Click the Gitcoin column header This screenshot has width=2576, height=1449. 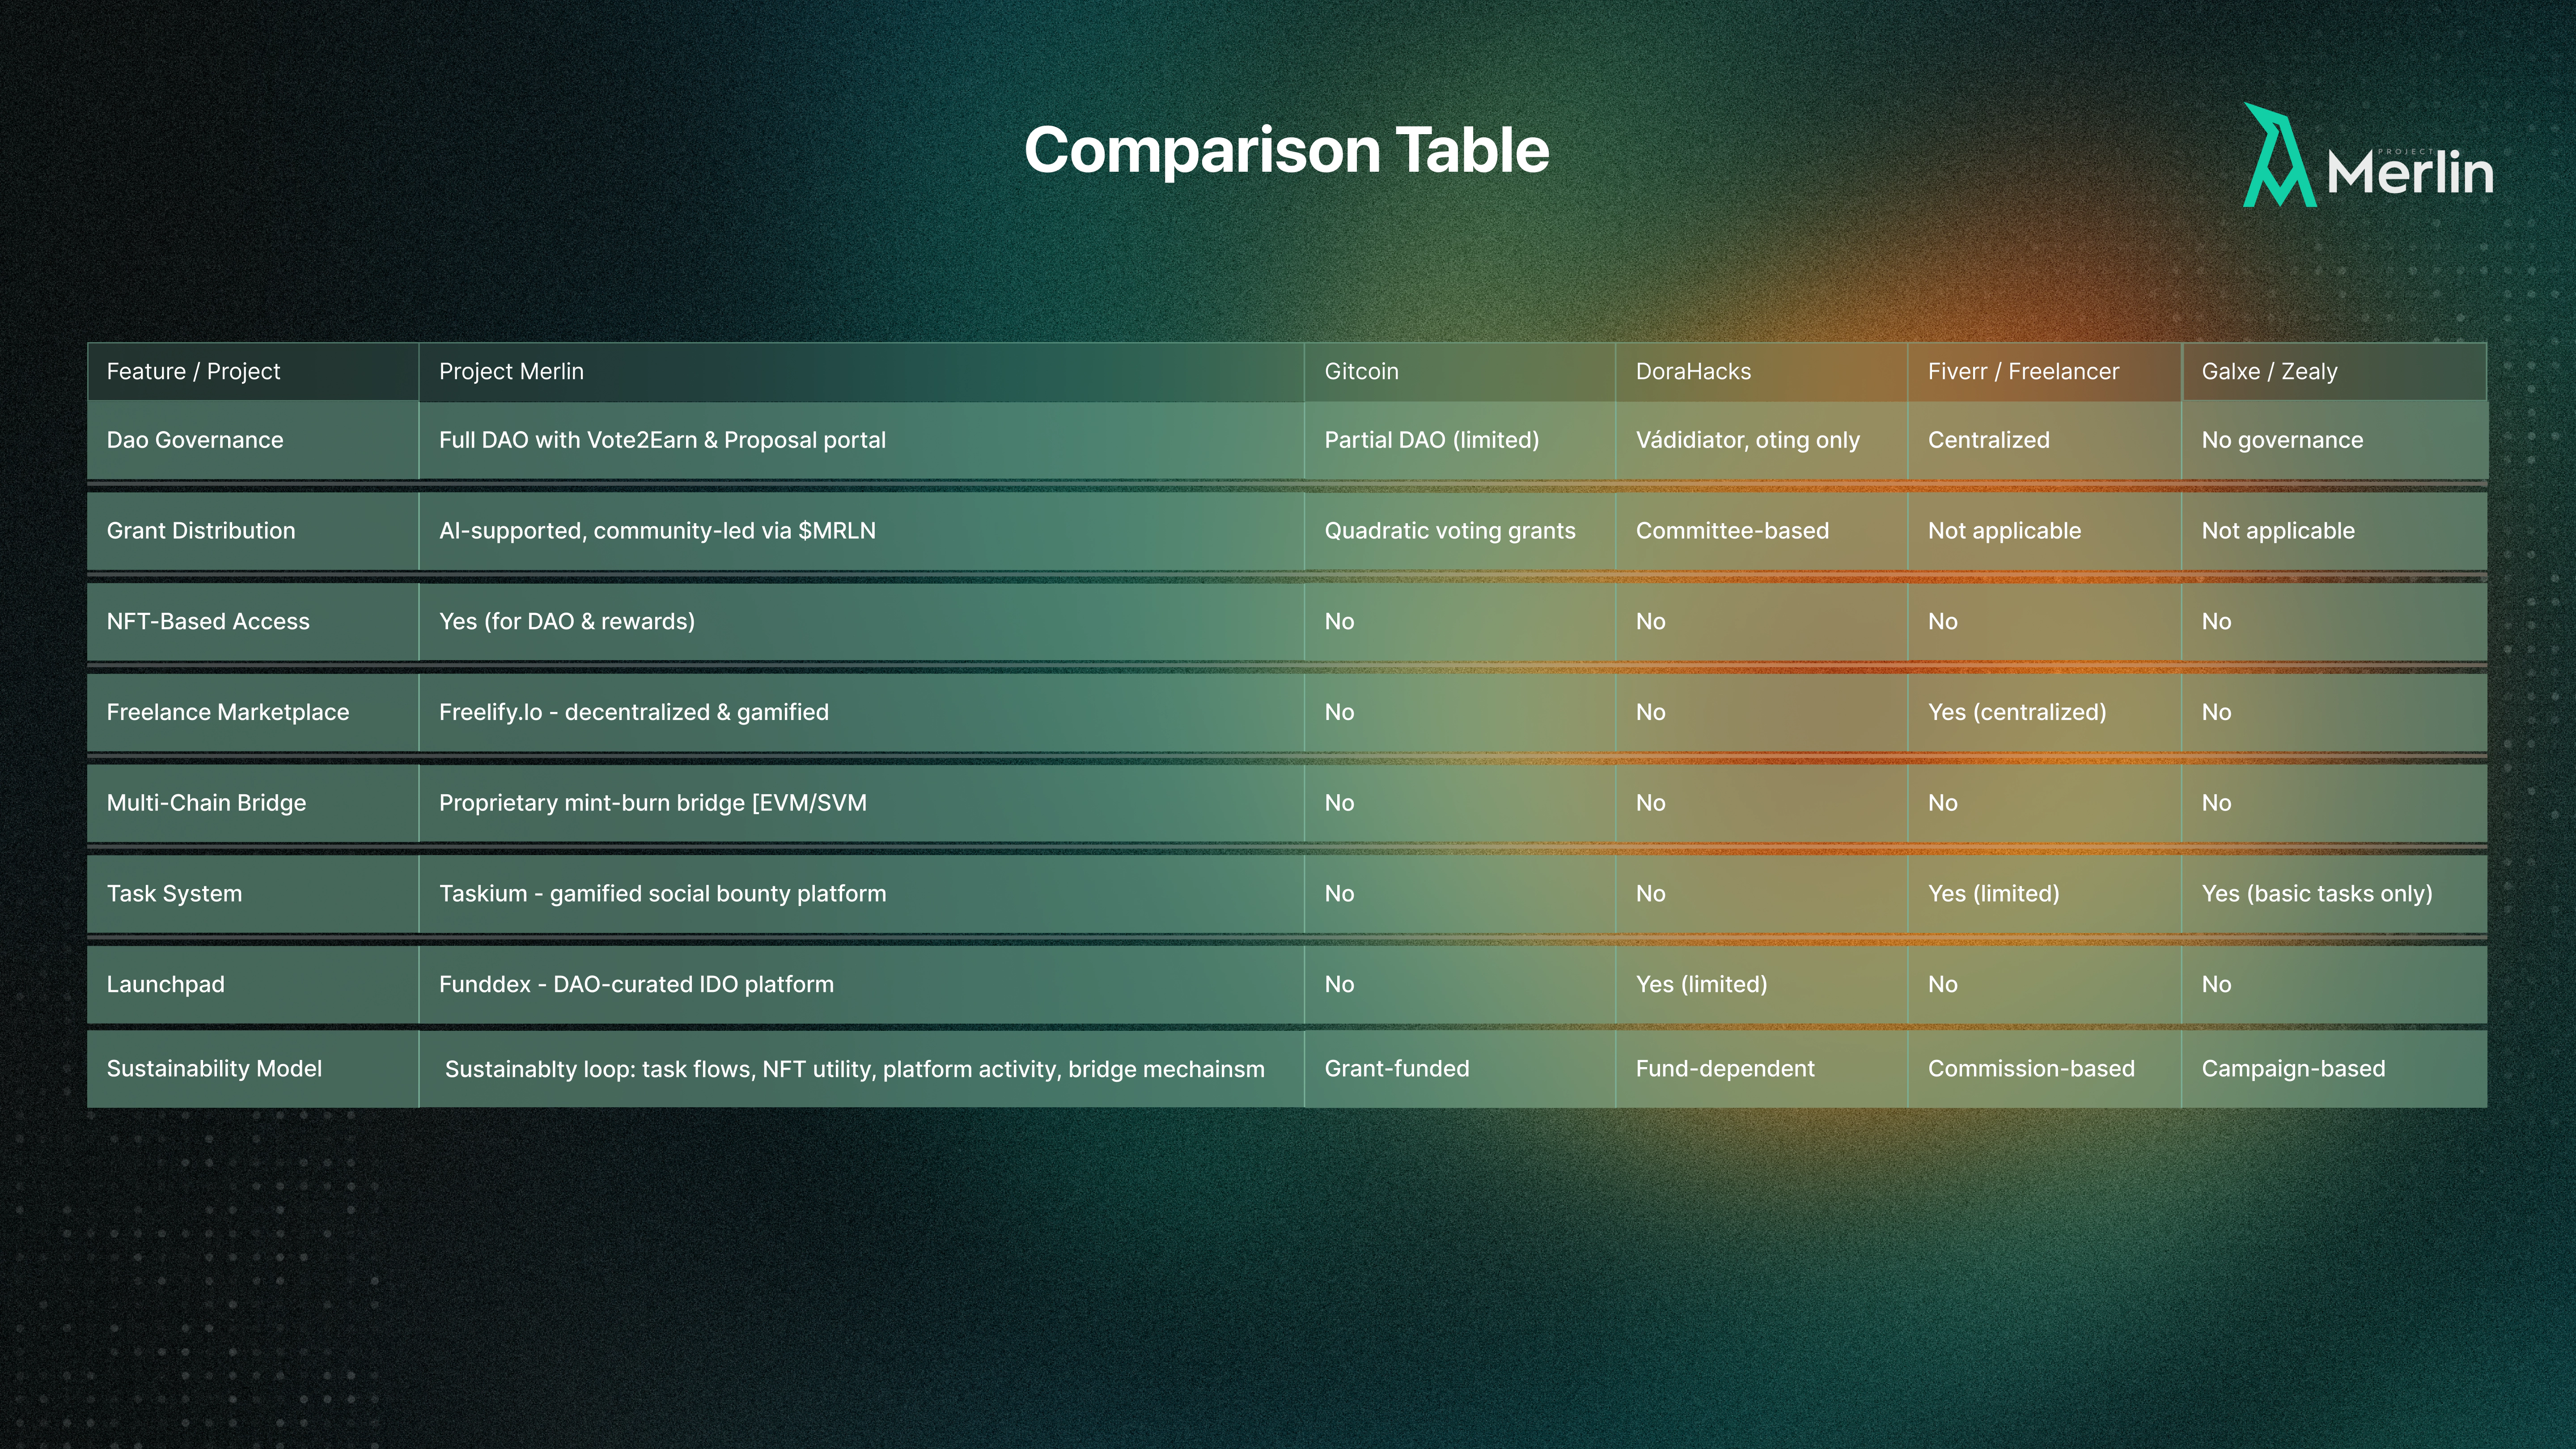(1361, 372)
